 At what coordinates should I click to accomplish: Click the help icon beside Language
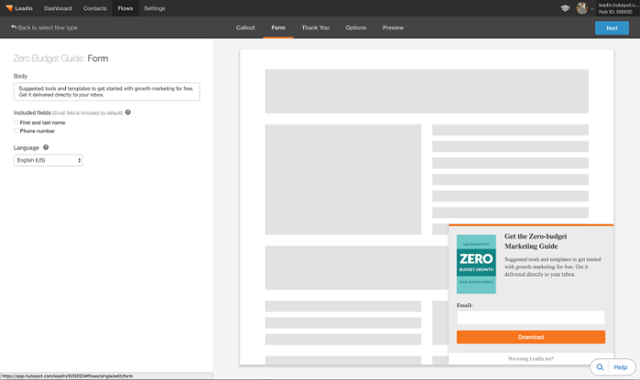tap(46, 147)
